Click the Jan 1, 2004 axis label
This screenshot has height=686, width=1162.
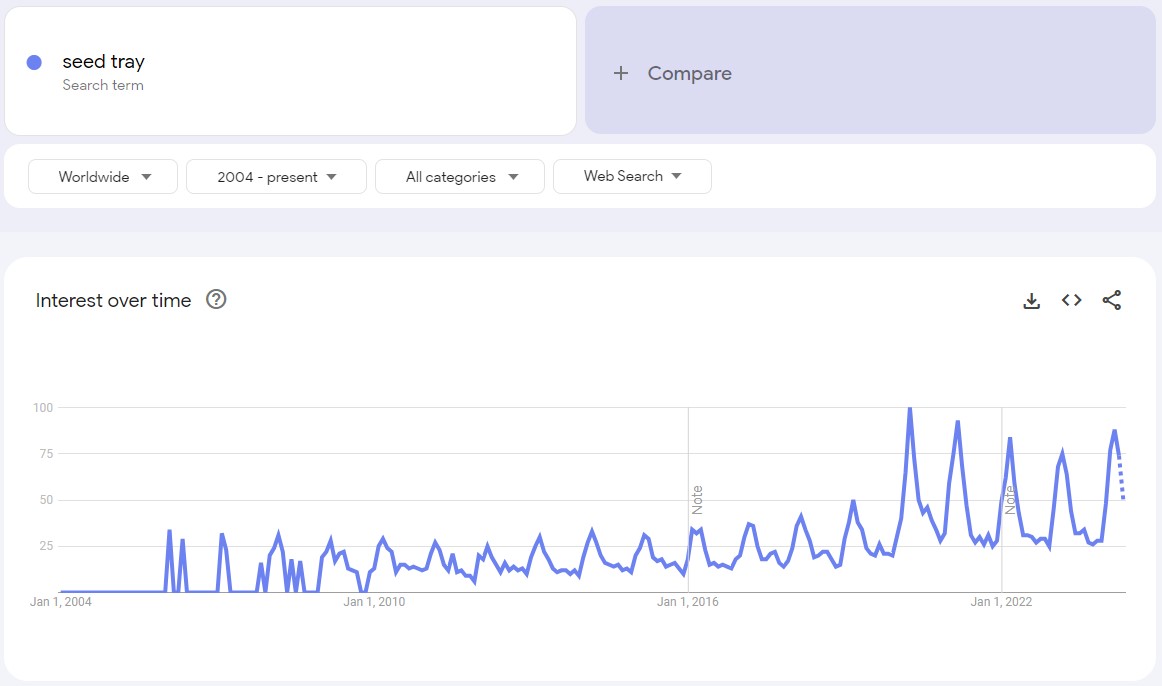click(62, 602)
